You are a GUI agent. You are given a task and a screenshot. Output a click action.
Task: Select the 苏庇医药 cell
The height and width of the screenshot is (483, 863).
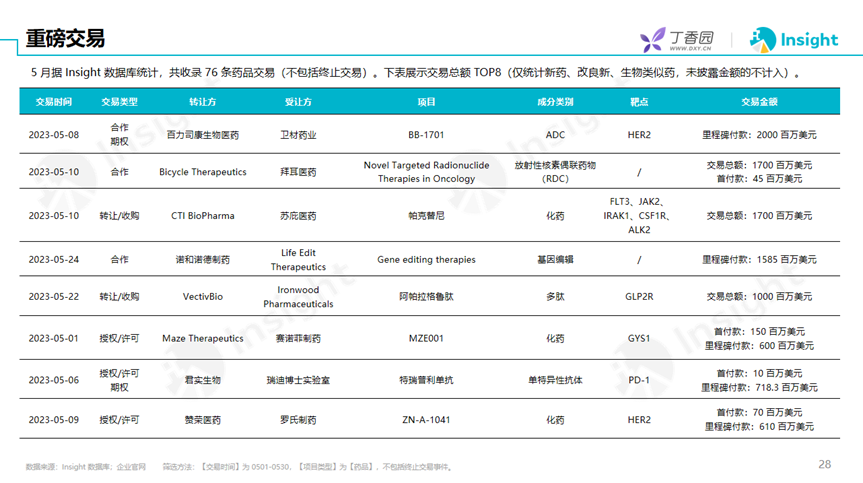pyautogui.click(x=298, y=216)
